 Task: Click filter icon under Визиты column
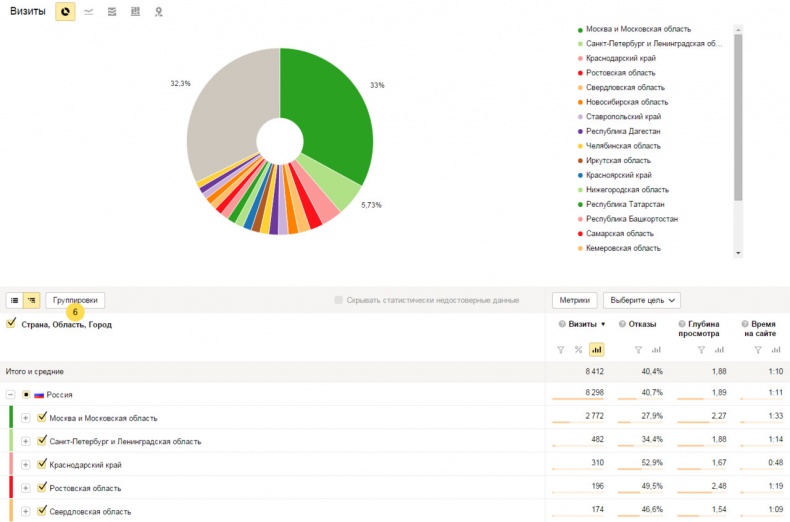[x=560, y=349]
